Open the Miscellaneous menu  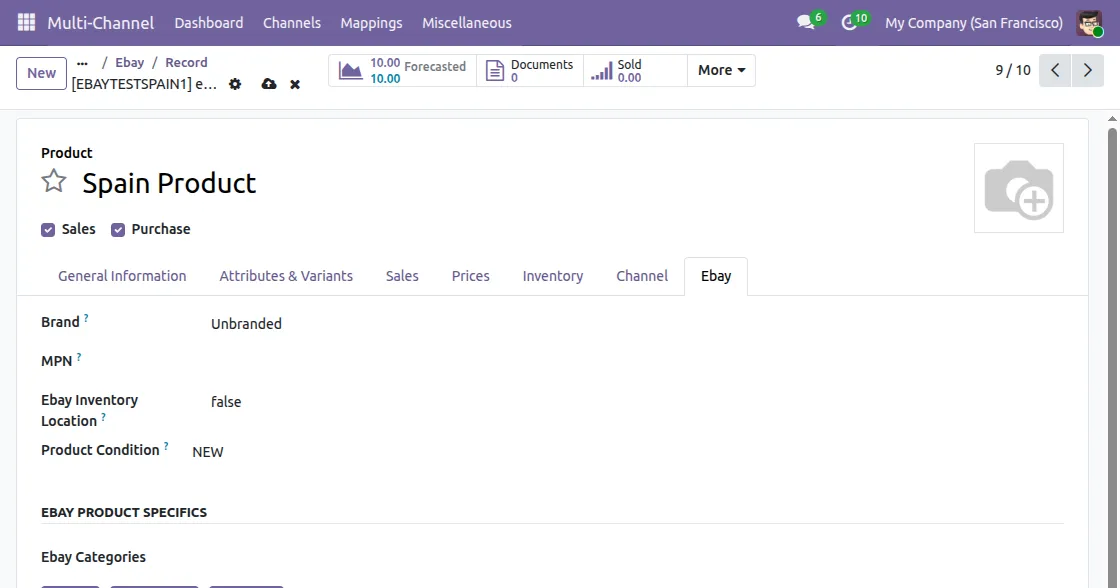(x=466, y=23)
